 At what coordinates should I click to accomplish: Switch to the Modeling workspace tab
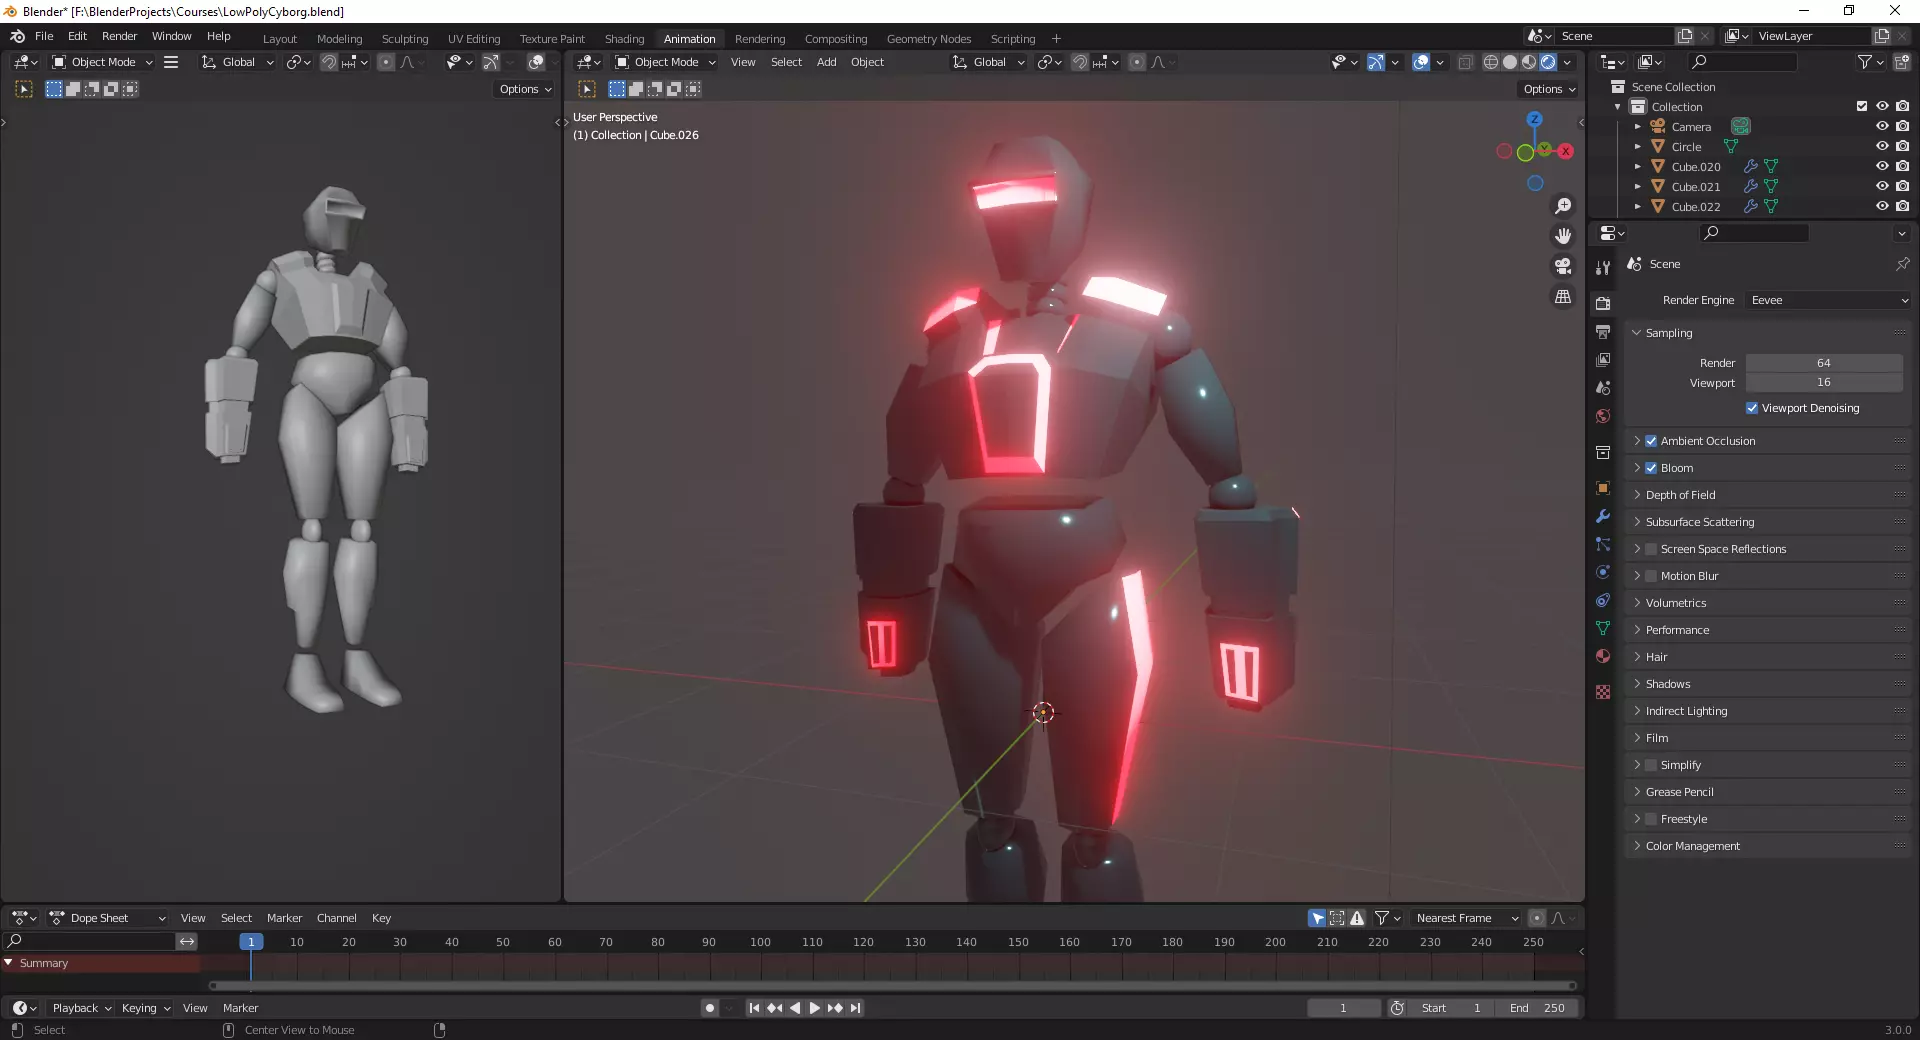tap(340, 39)
